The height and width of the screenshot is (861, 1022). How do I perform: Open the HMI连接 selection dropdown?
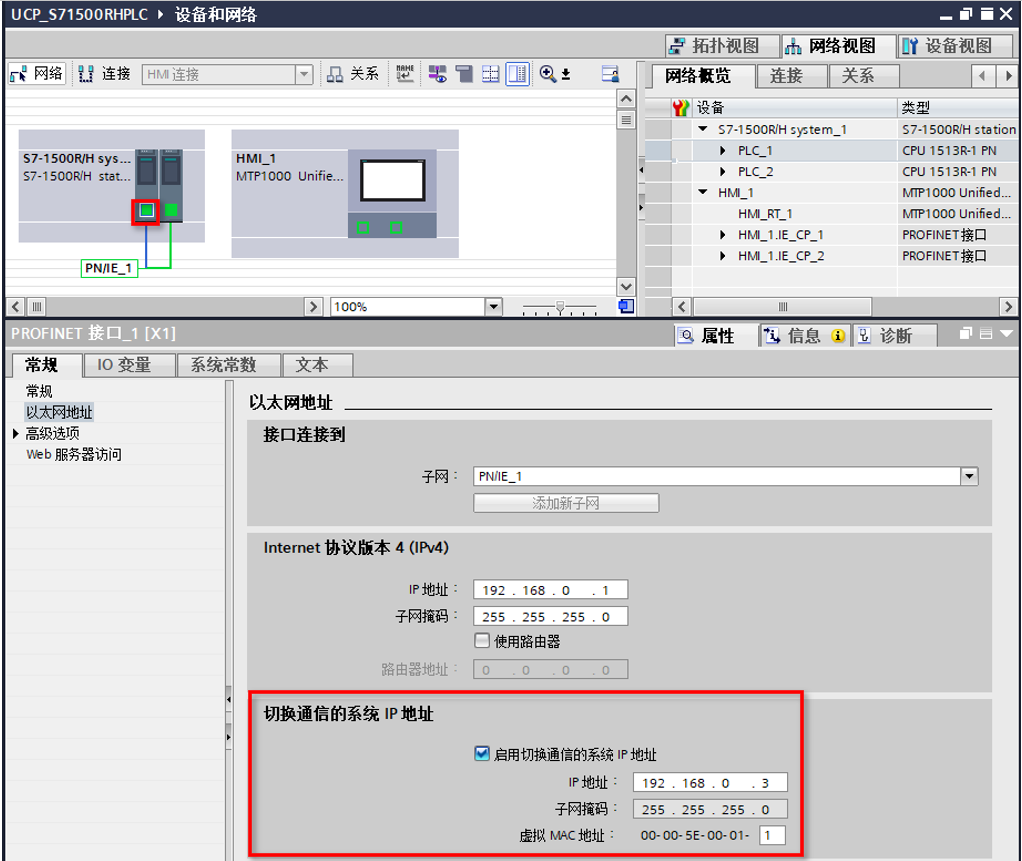click(x=302, y=73)
